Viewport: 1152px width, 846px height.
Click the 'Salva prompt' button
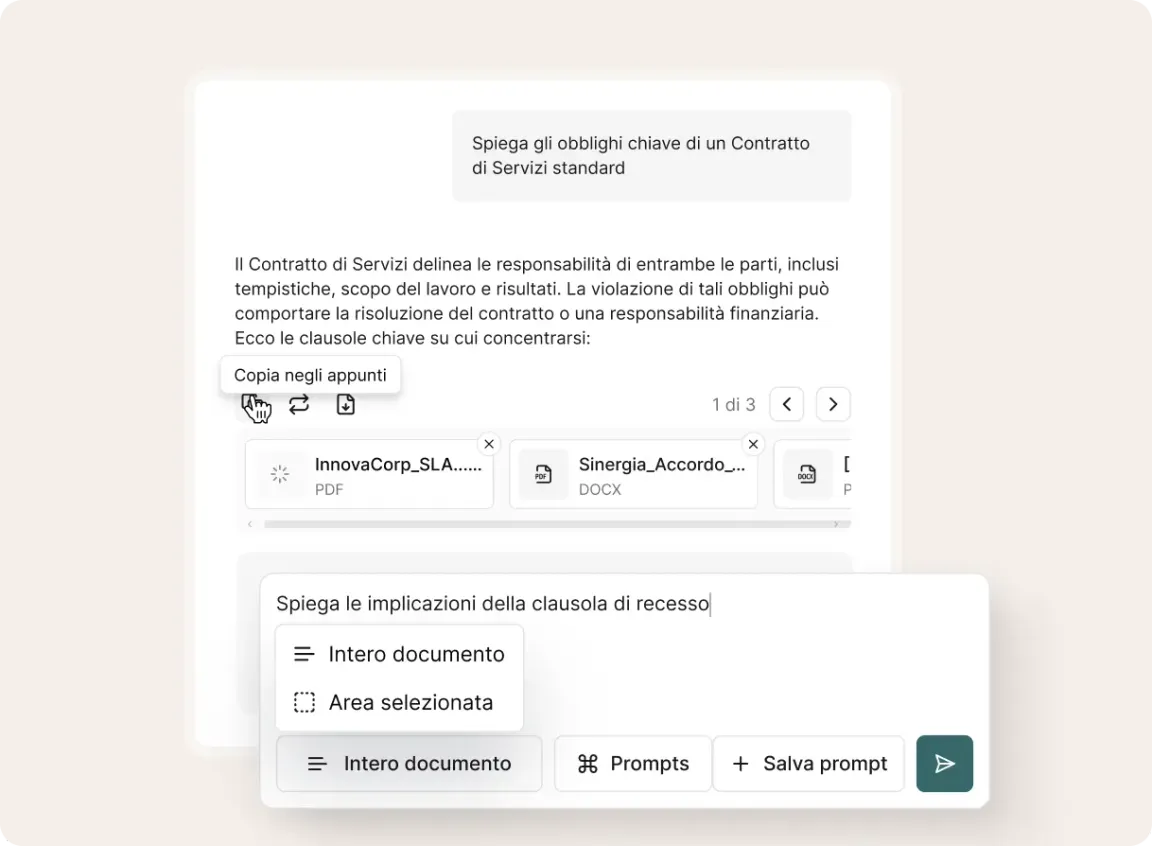click(809, 764)
